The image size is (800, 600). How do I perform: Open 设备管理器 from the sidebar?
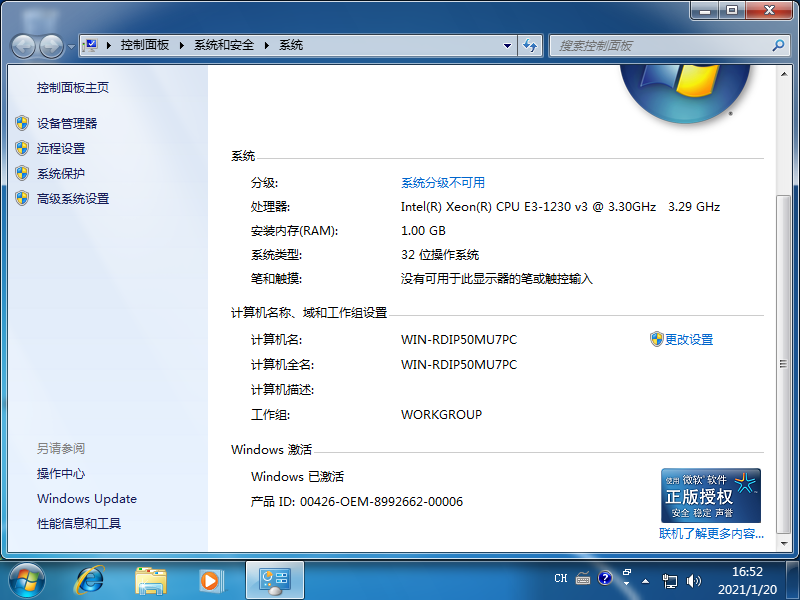[x=67, y=123]
